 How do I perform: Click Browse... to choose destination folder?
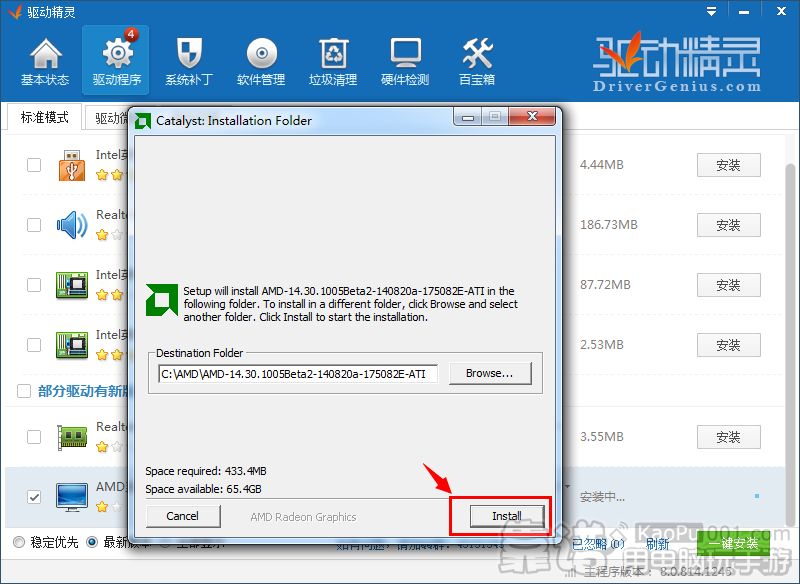490,373
